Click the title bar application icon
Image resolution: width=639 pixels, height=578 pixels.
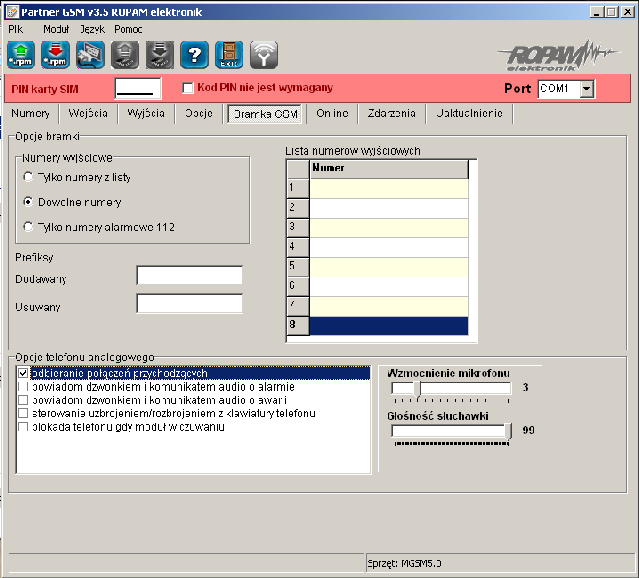click(12, 12)
